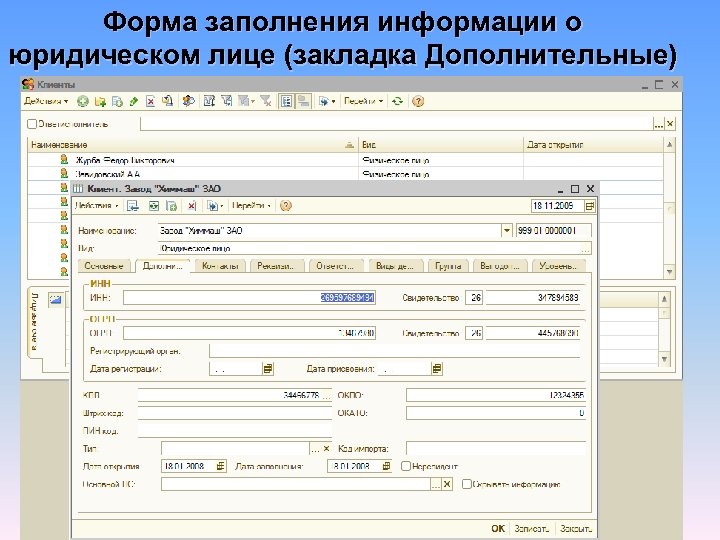This screenshot has width=720, height=540.
Task: Click green refresh arrows icon in Клиенты toolbar
Action: click(397, 101)
